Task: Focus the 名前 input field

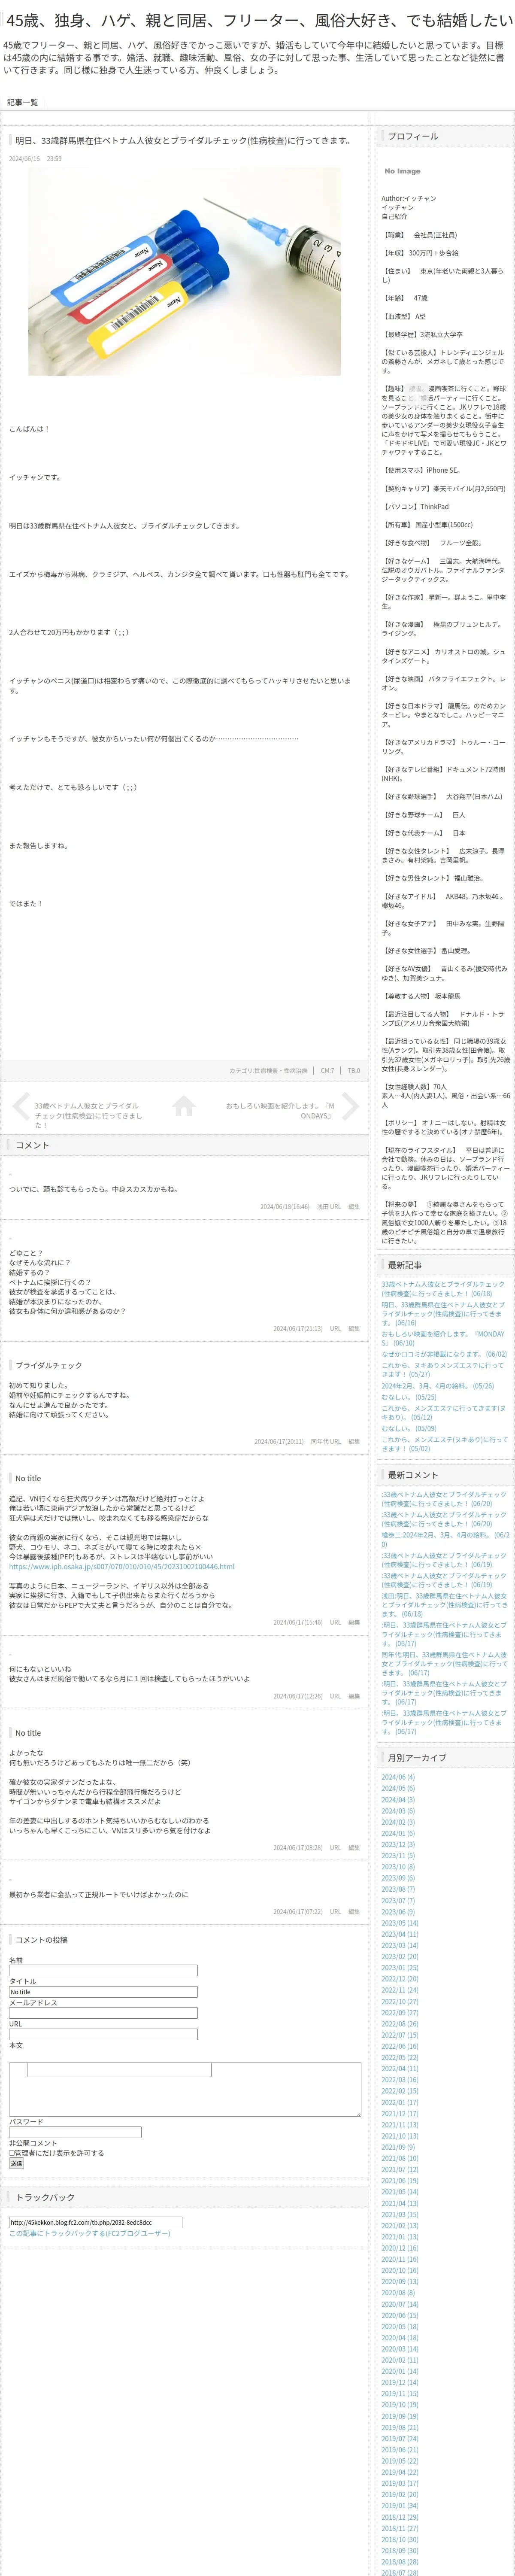Action: [103, 1971]
